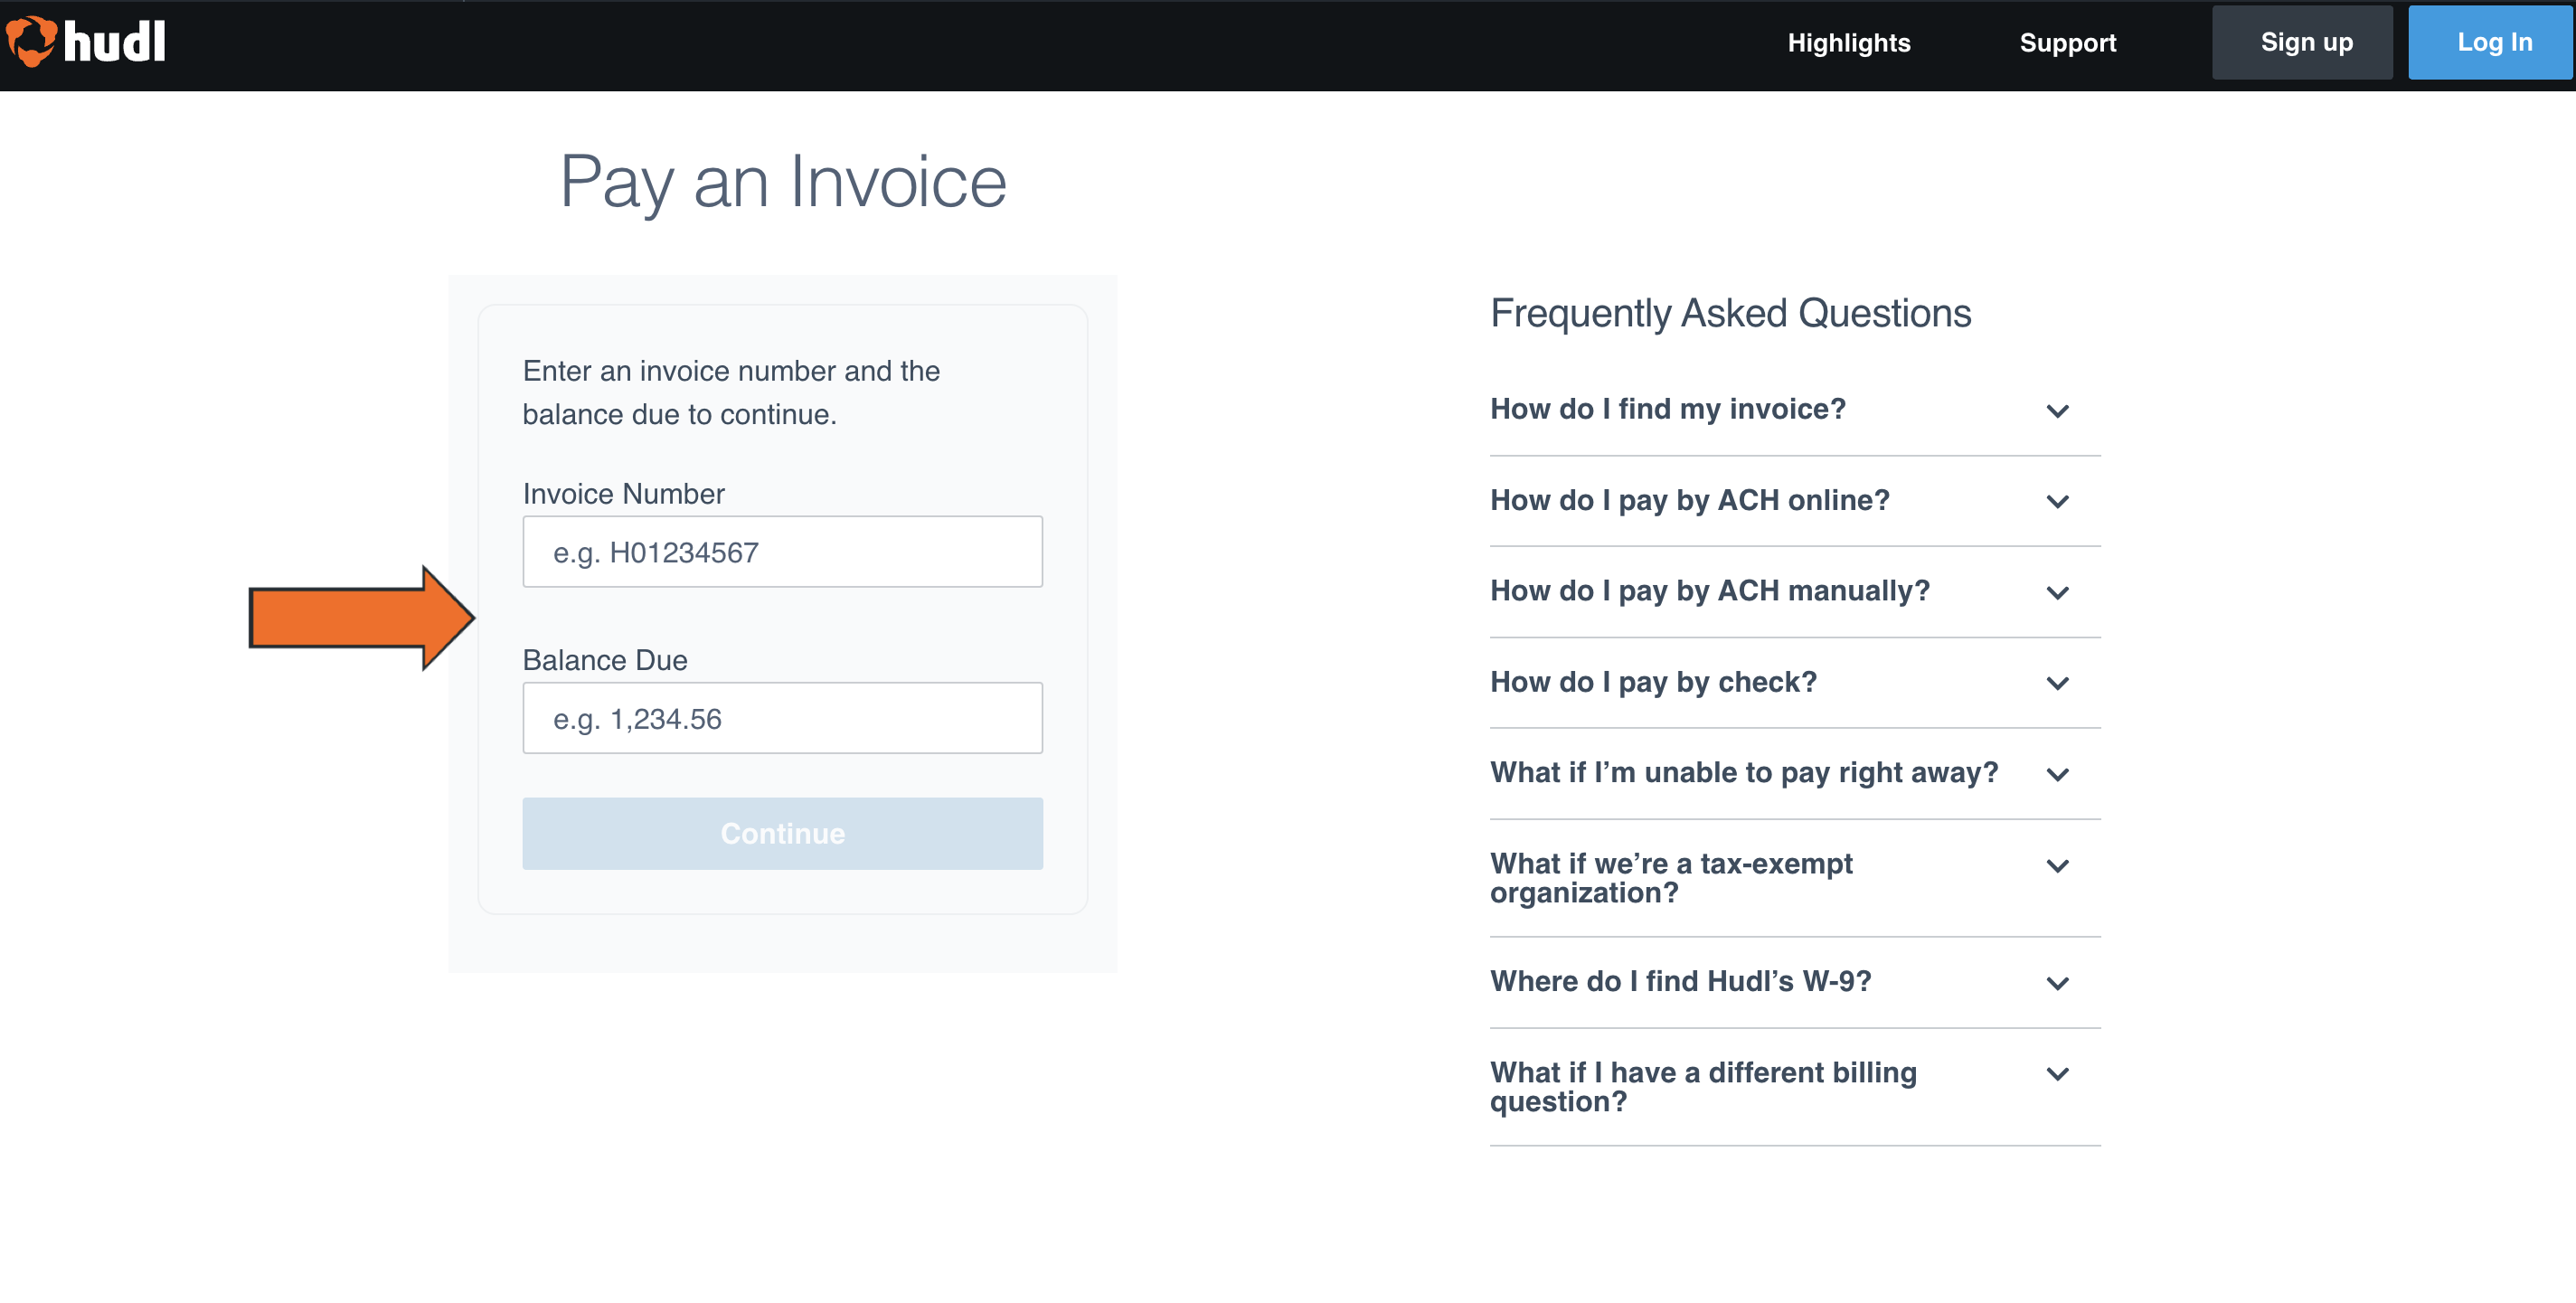Open the Highlights menu item
This screenshot has height=1303, width=2576.
(1848, 42)
